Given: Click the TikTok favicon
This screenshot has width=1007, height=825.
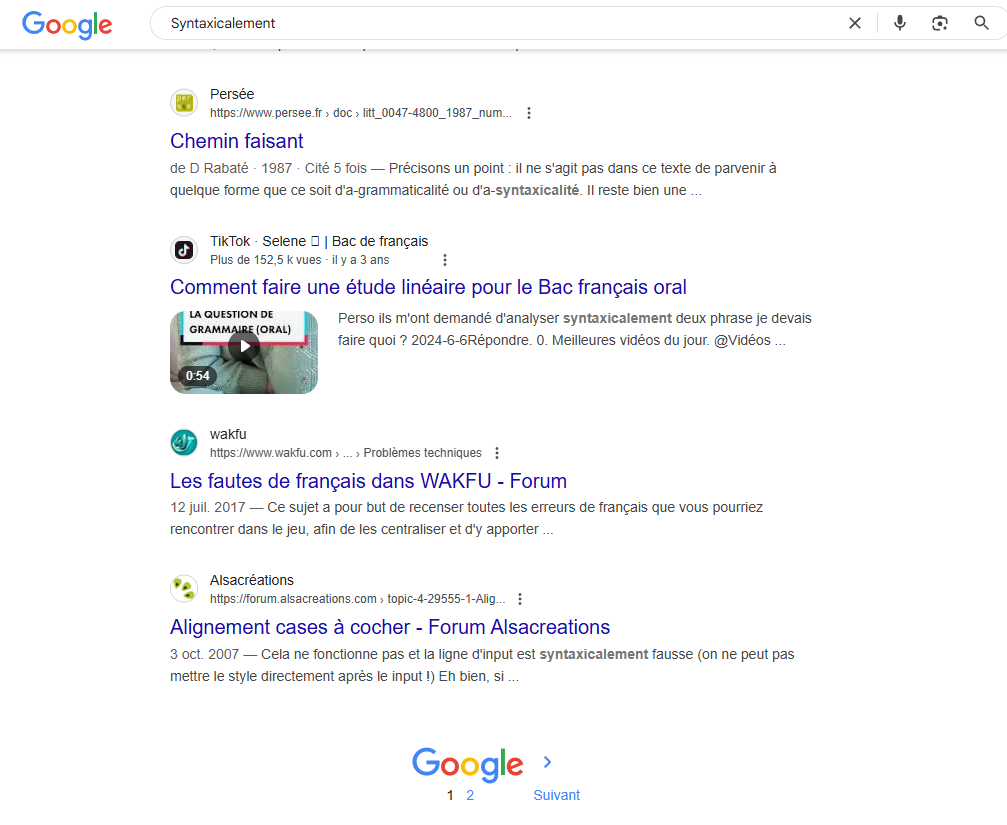Looking at the screenshot, I should click(184, 250).
